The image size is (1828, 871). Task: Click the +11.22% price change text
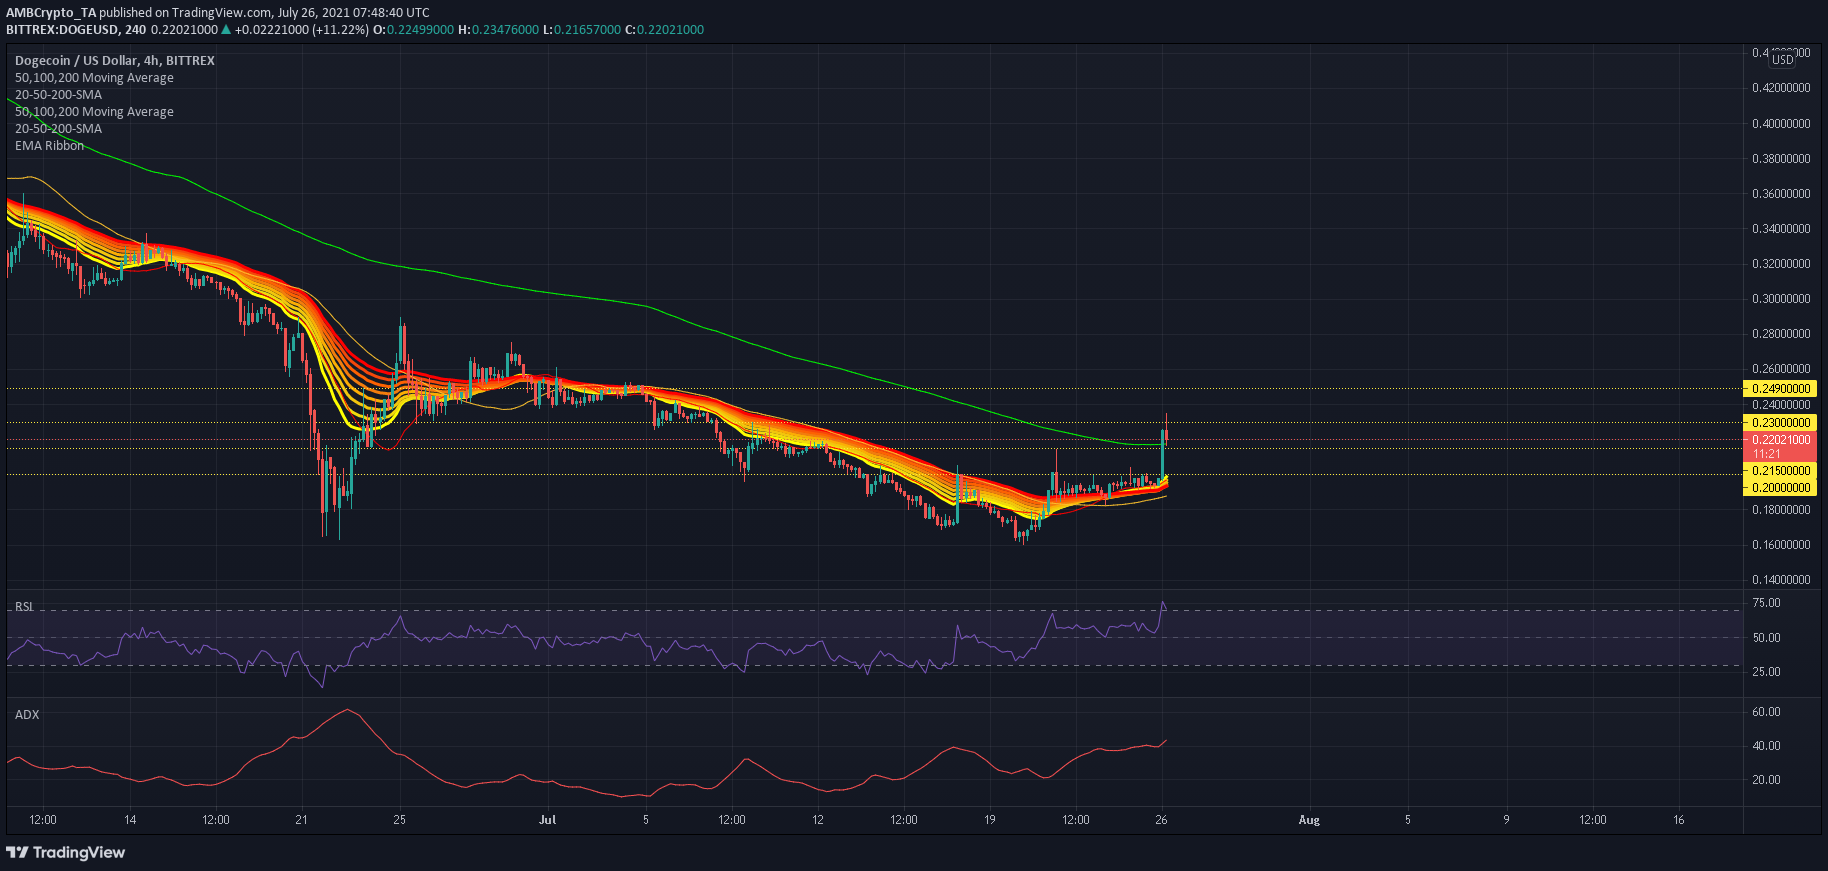[x=340, y=30]
